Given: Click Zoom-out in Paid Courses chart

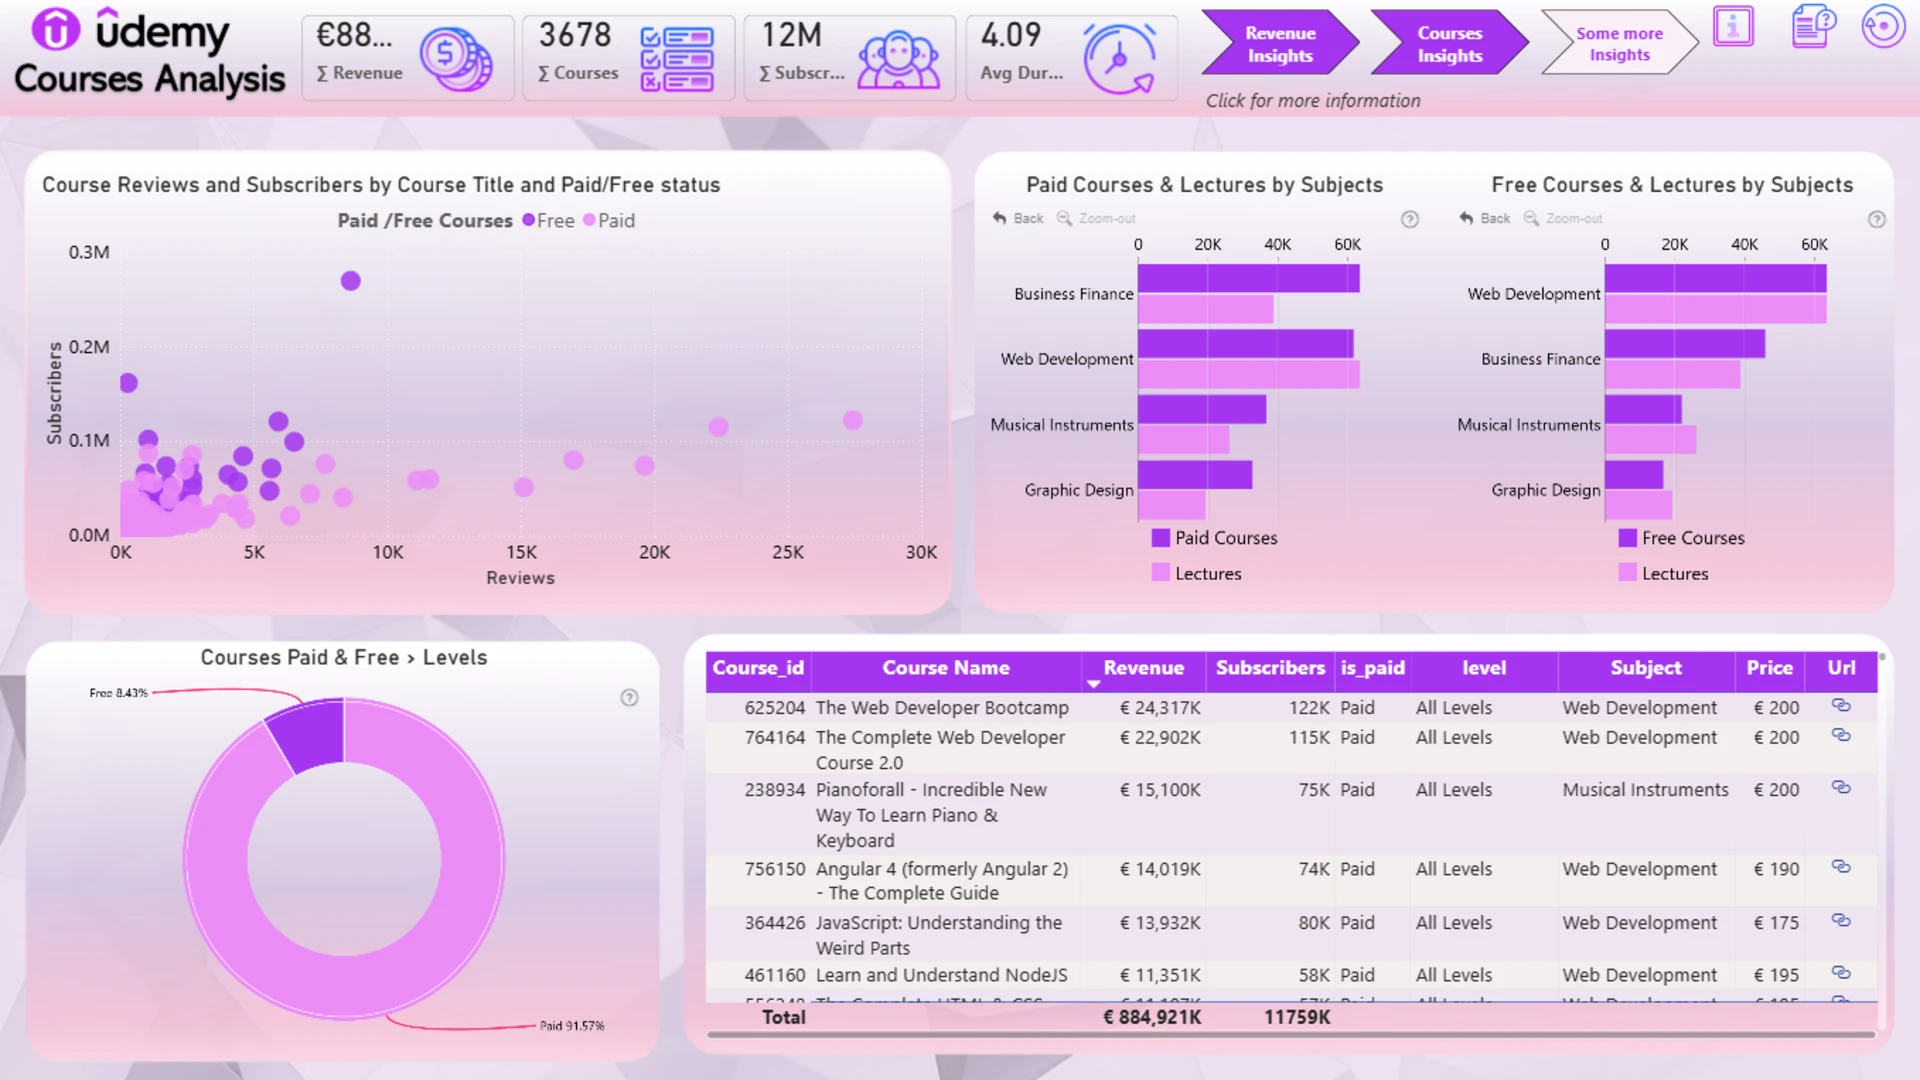Looking at the screenshot, I should coord(1096,218).
